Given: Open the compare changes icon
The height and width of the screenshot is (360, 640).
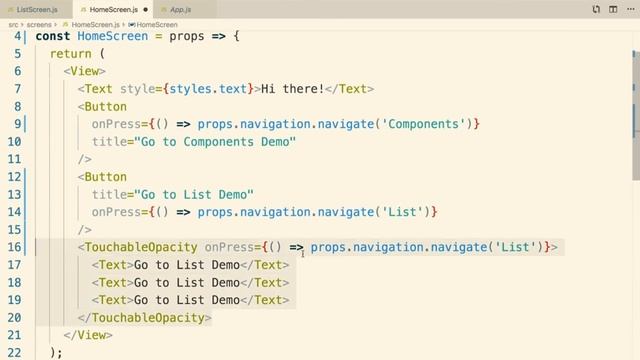Looking at the screenshot, I should 596,9.
